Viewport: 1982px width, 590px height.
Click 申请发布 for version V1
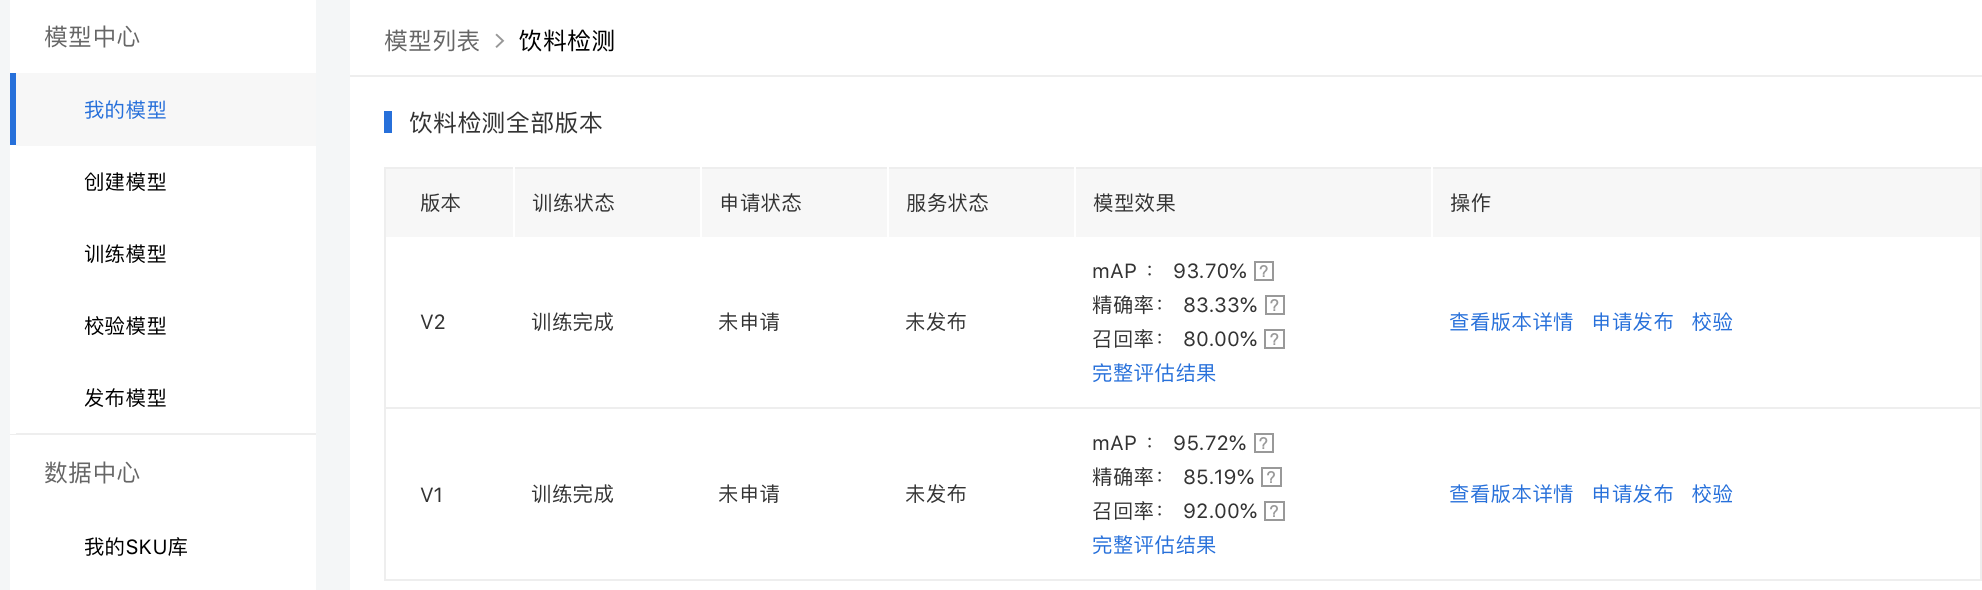(1633, 494)
